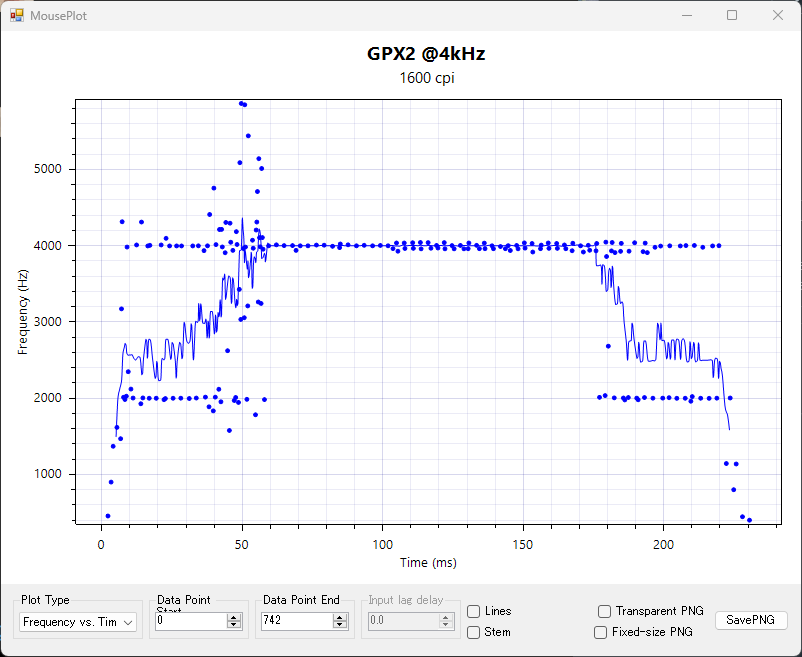This screenshot has height=657, width=802.
Task: Decrease Data Point End with down arrow
Action: 340,625
